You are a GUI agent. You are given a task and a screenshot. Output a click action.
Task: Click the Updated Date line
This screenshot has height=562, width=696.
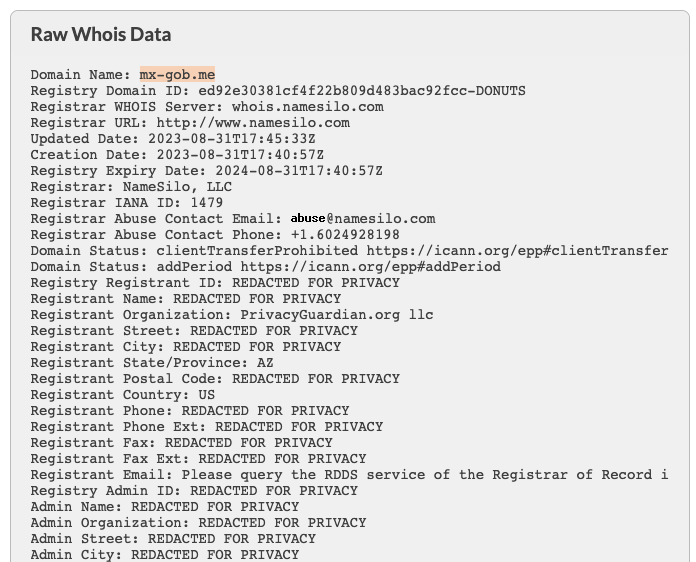tap(173, 139)
